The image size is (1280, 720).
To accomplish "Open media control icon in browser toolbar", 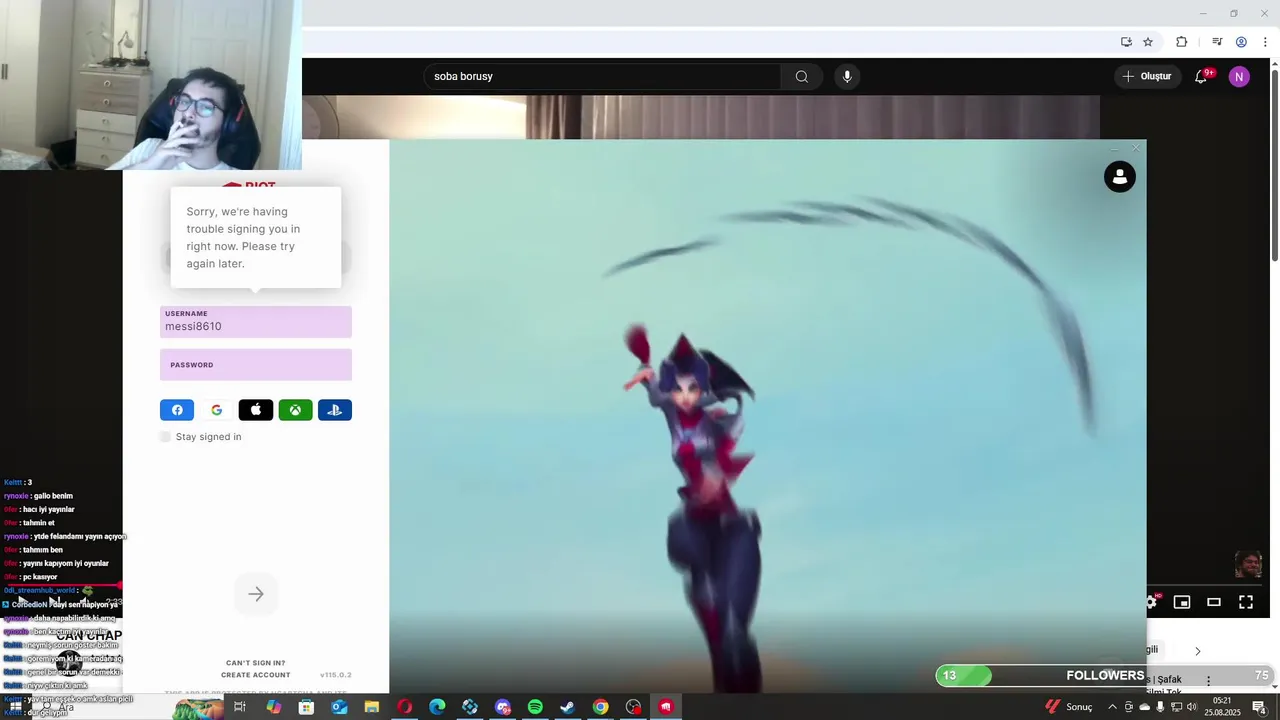I will [1217, 42].
